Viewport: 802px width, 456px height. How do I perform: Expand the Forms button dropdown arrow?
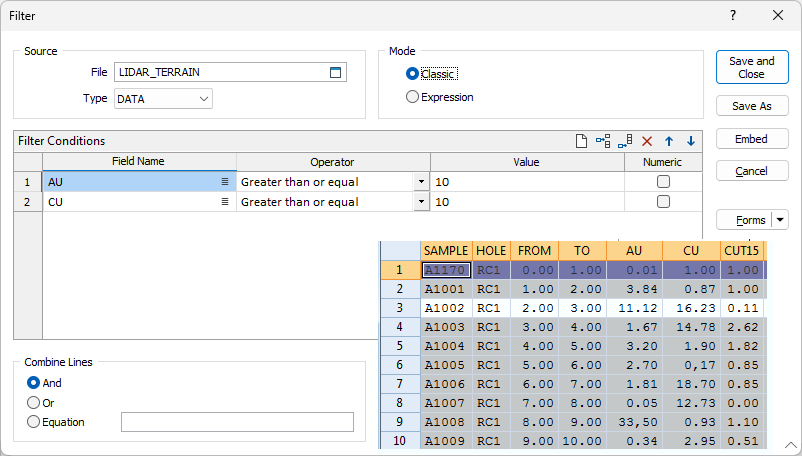click(780, 220)
